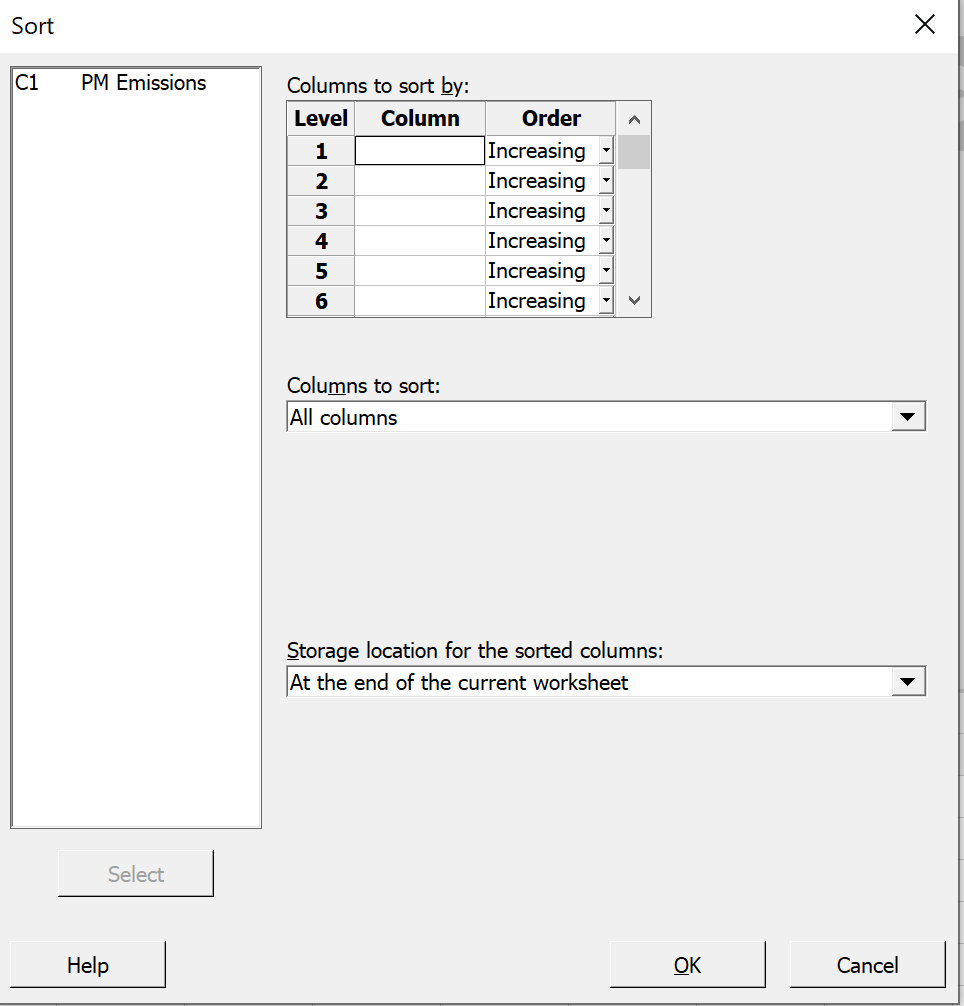Viewport: 964px width, 1006px height.
Task: Click the Column header in sort table
Action: (x=420, y=119)
